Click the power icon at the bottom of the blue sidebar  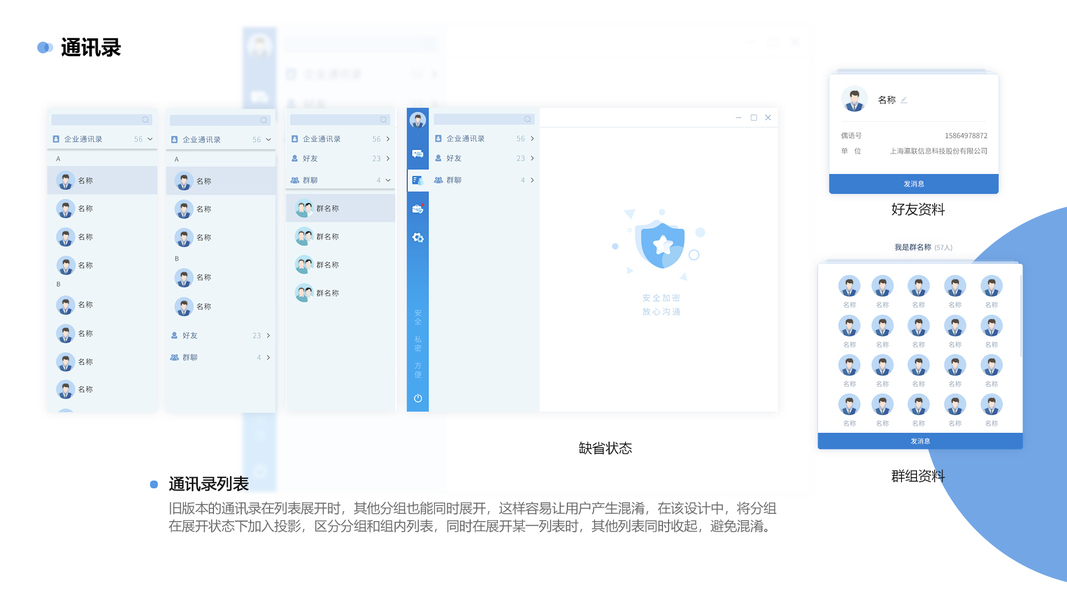point(418,399)
